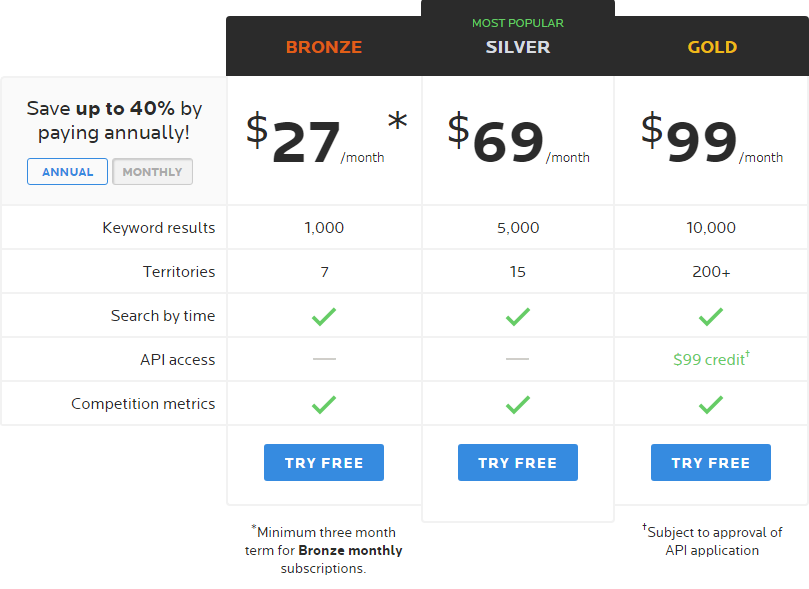Click the Gold 200+ territories value
This screenshot has width=809, height=589.
[x=711, y=272]
